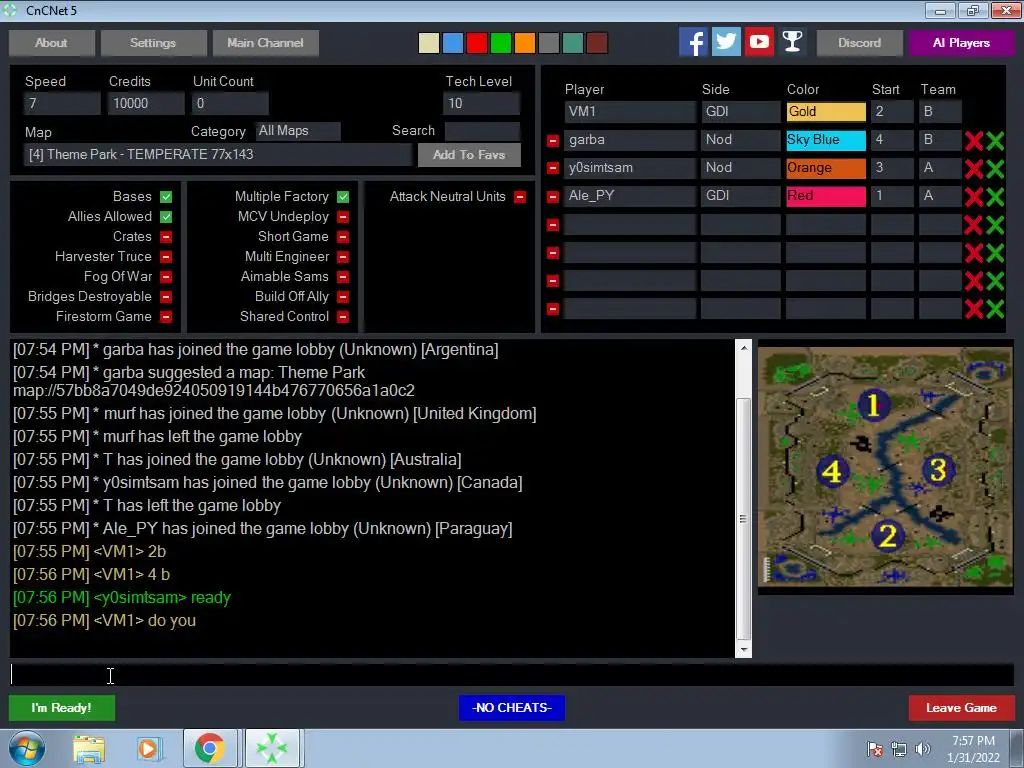Image resolution: width=1024 pixels, height=768 pixels.
Task: Select start position 1 on map preview
Action: [x=873, y=405]
